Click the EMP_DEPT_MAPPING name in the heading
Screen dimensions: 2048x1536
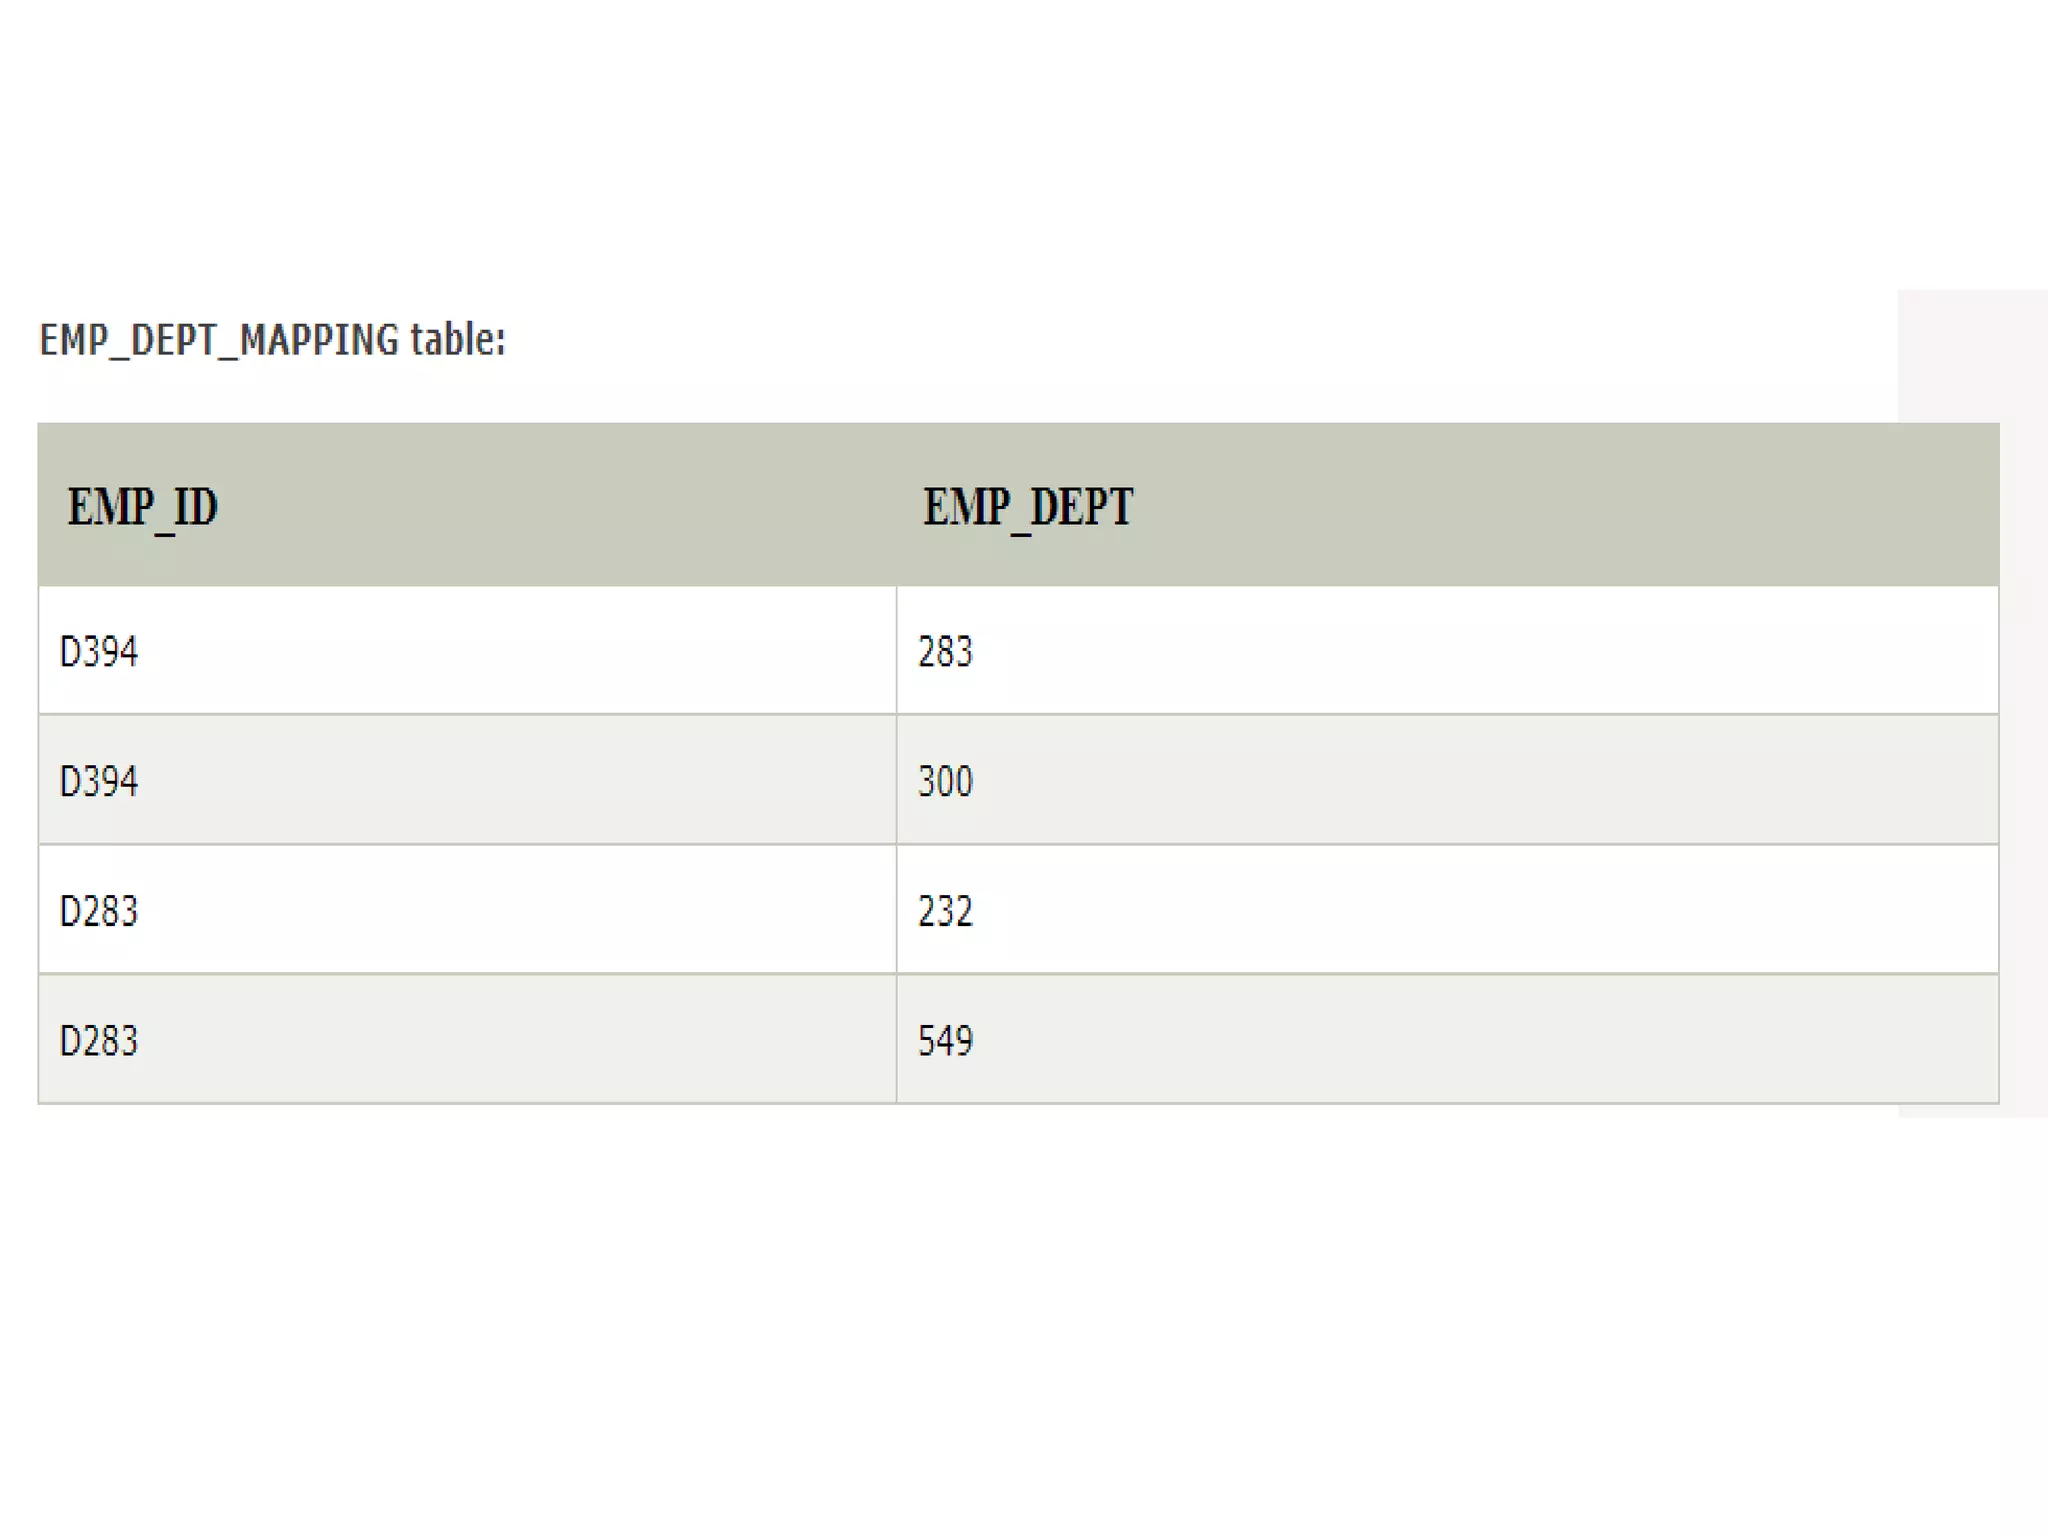[219, 340]
